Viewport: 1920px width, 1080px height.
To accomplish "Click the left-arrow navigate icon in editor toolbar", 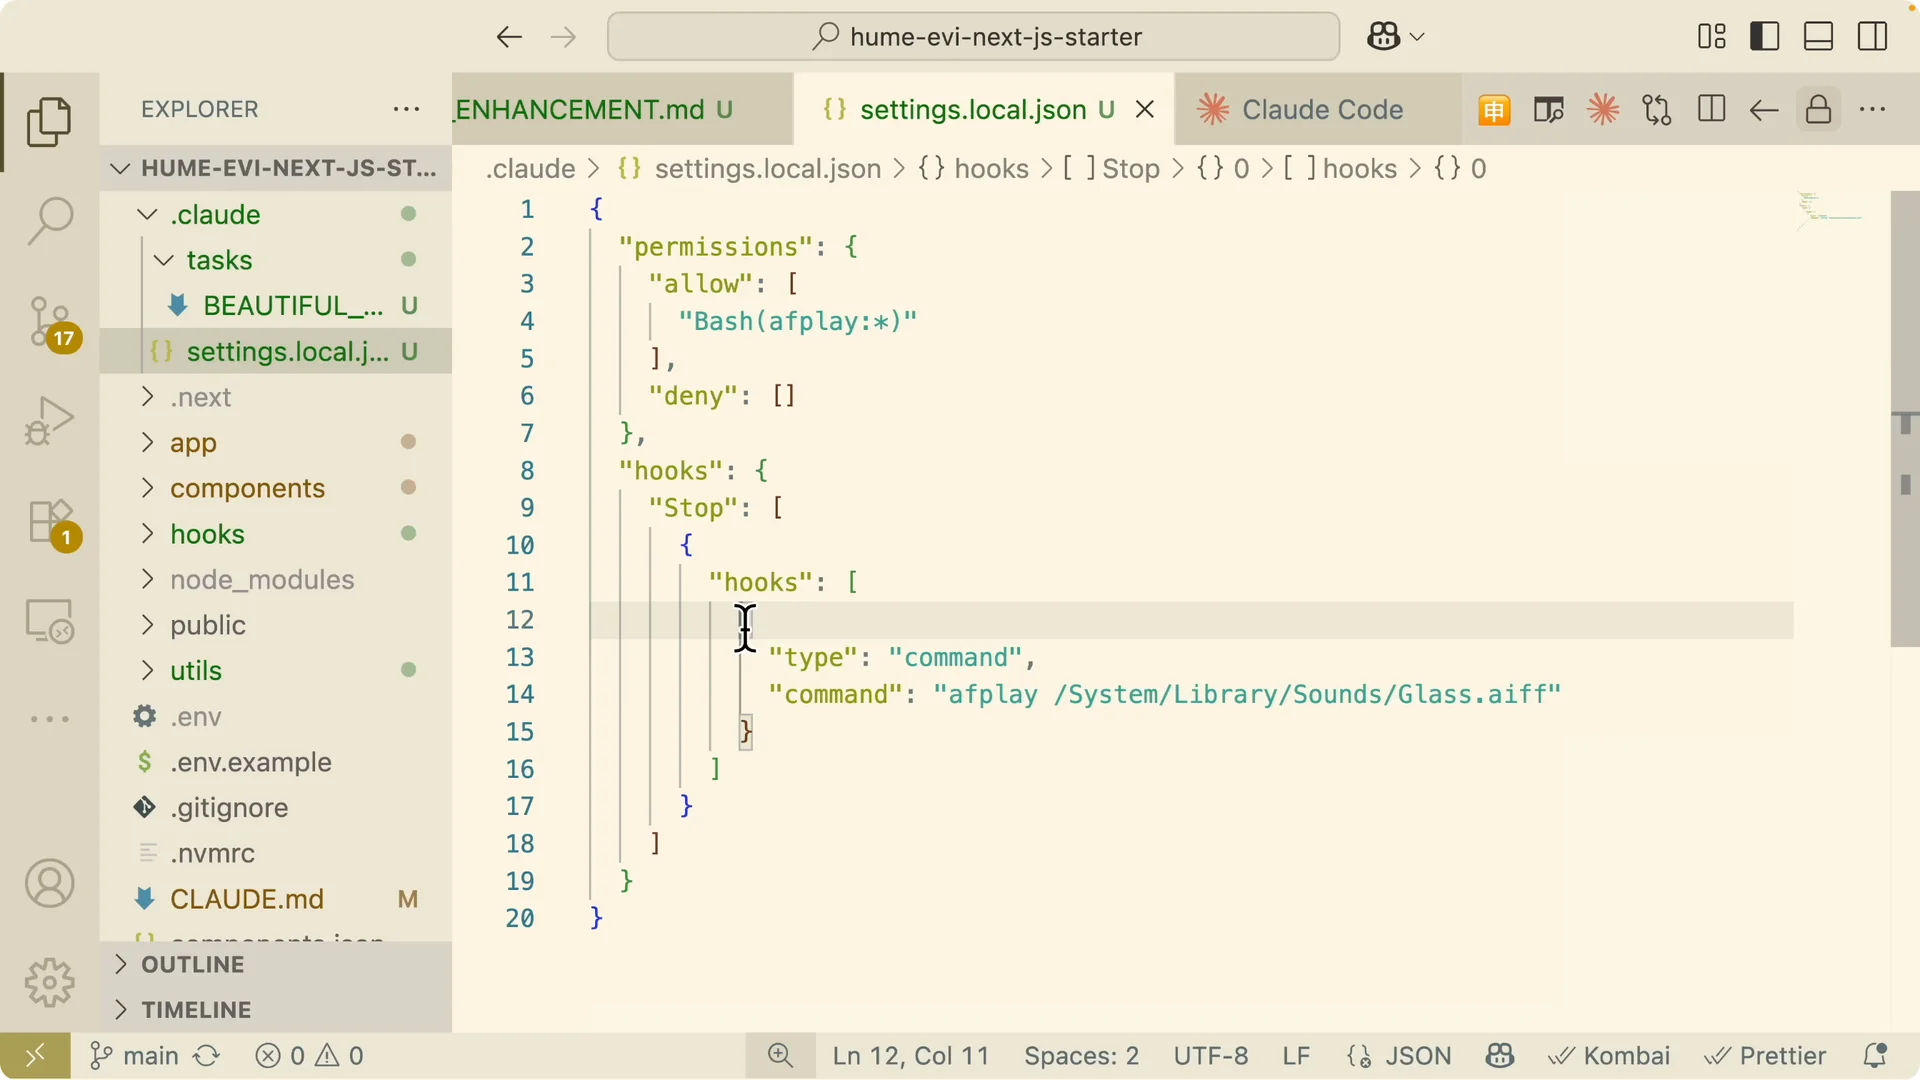I will tap(1764, 110).
